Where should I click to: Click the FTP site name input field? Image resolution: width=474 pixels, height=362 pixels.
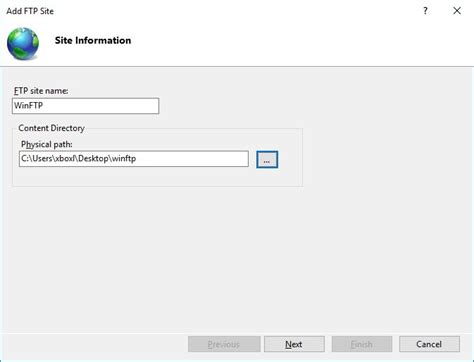(85, 106)
